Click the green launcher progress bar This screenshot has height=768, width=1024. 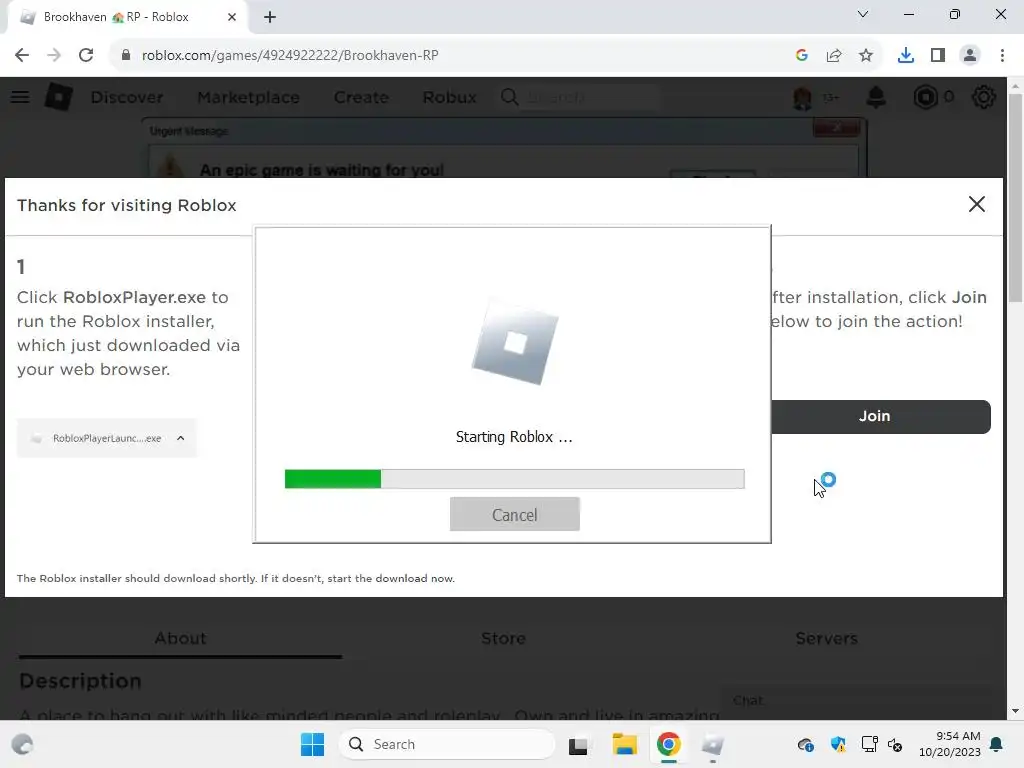coord(515,479)
